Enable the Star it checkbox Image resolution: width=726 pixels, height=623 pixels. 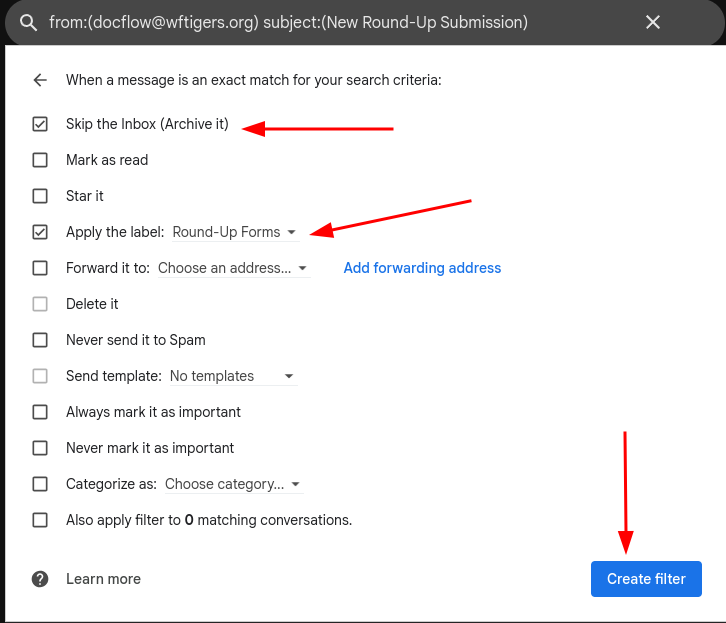click(40, 196)
